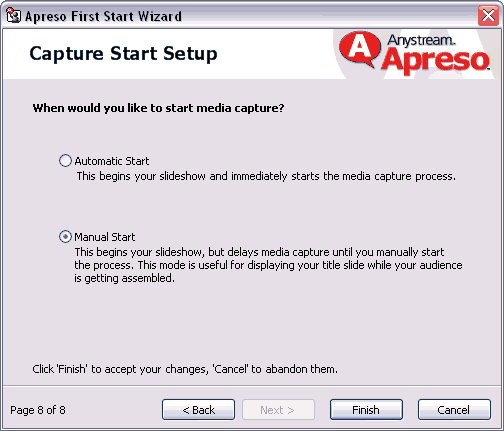Cancel the First Start Wizard

pos(454,410)
